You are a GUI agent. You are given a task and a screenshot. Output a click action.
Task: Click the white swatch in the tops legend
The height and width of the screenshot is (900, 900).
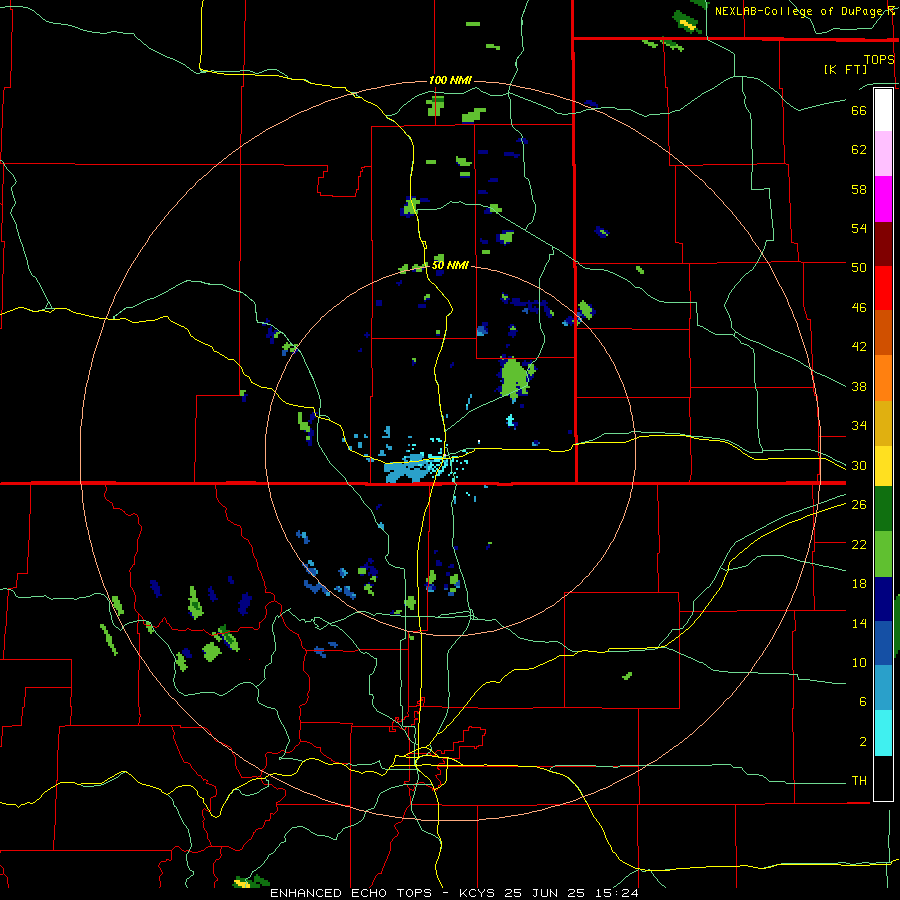[x=883, y=110]
